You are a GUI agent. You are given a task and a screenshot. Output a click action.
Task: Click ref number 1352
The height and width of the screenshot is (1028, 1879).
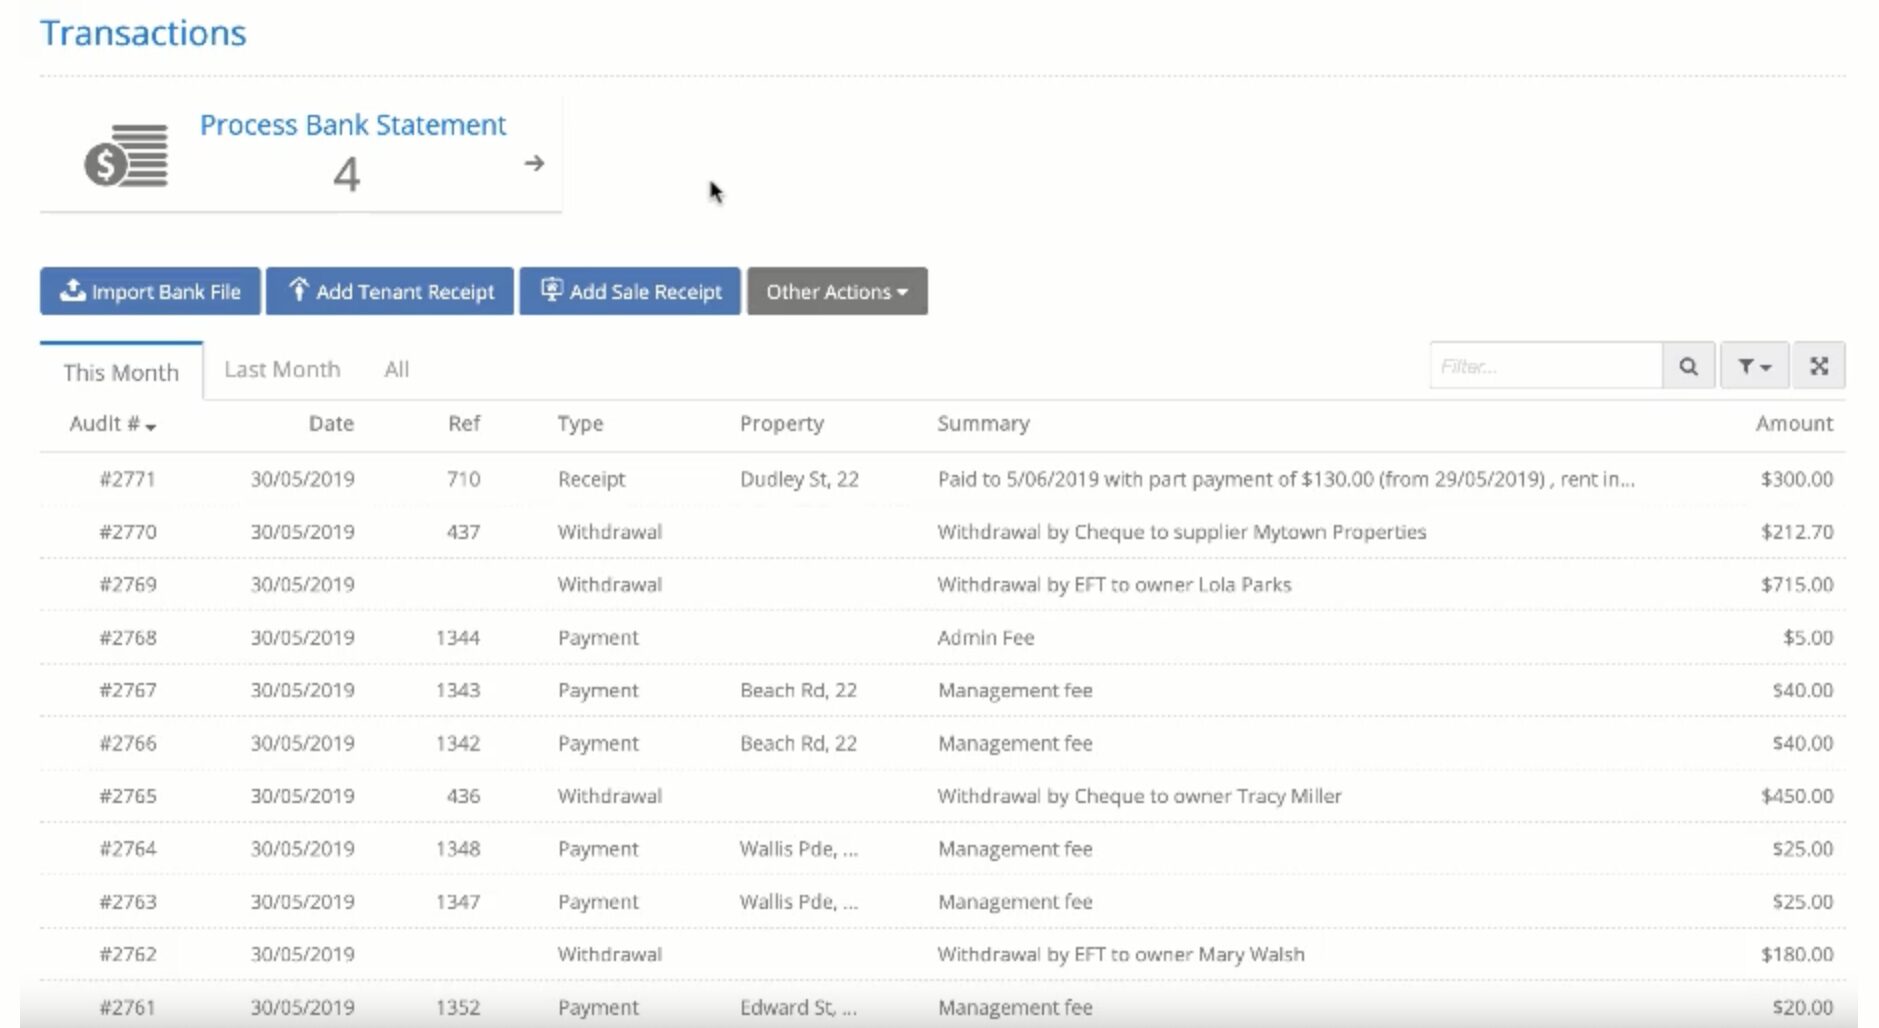458,1007
